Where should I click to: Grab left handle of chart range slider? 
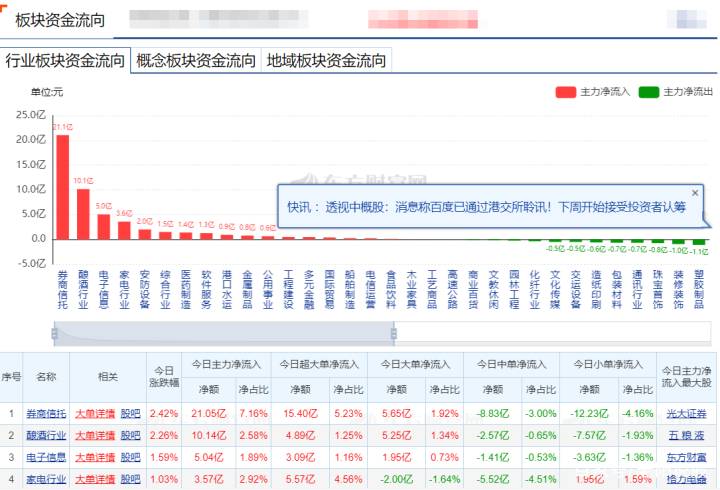[55, 334]
